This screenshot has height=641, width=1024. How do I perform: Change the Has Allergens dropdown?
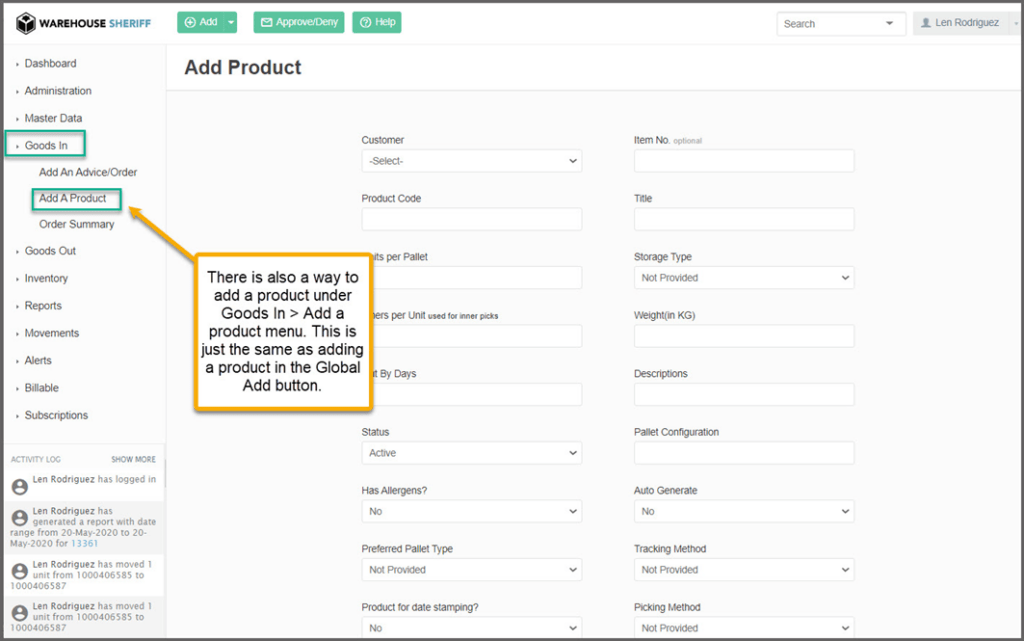[471, 511]
